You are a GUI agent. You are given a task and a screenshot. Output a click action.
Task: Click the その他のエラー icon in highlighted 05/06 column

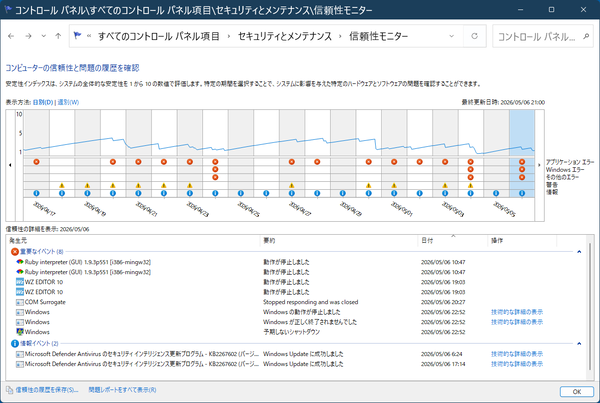coord(522,177)
